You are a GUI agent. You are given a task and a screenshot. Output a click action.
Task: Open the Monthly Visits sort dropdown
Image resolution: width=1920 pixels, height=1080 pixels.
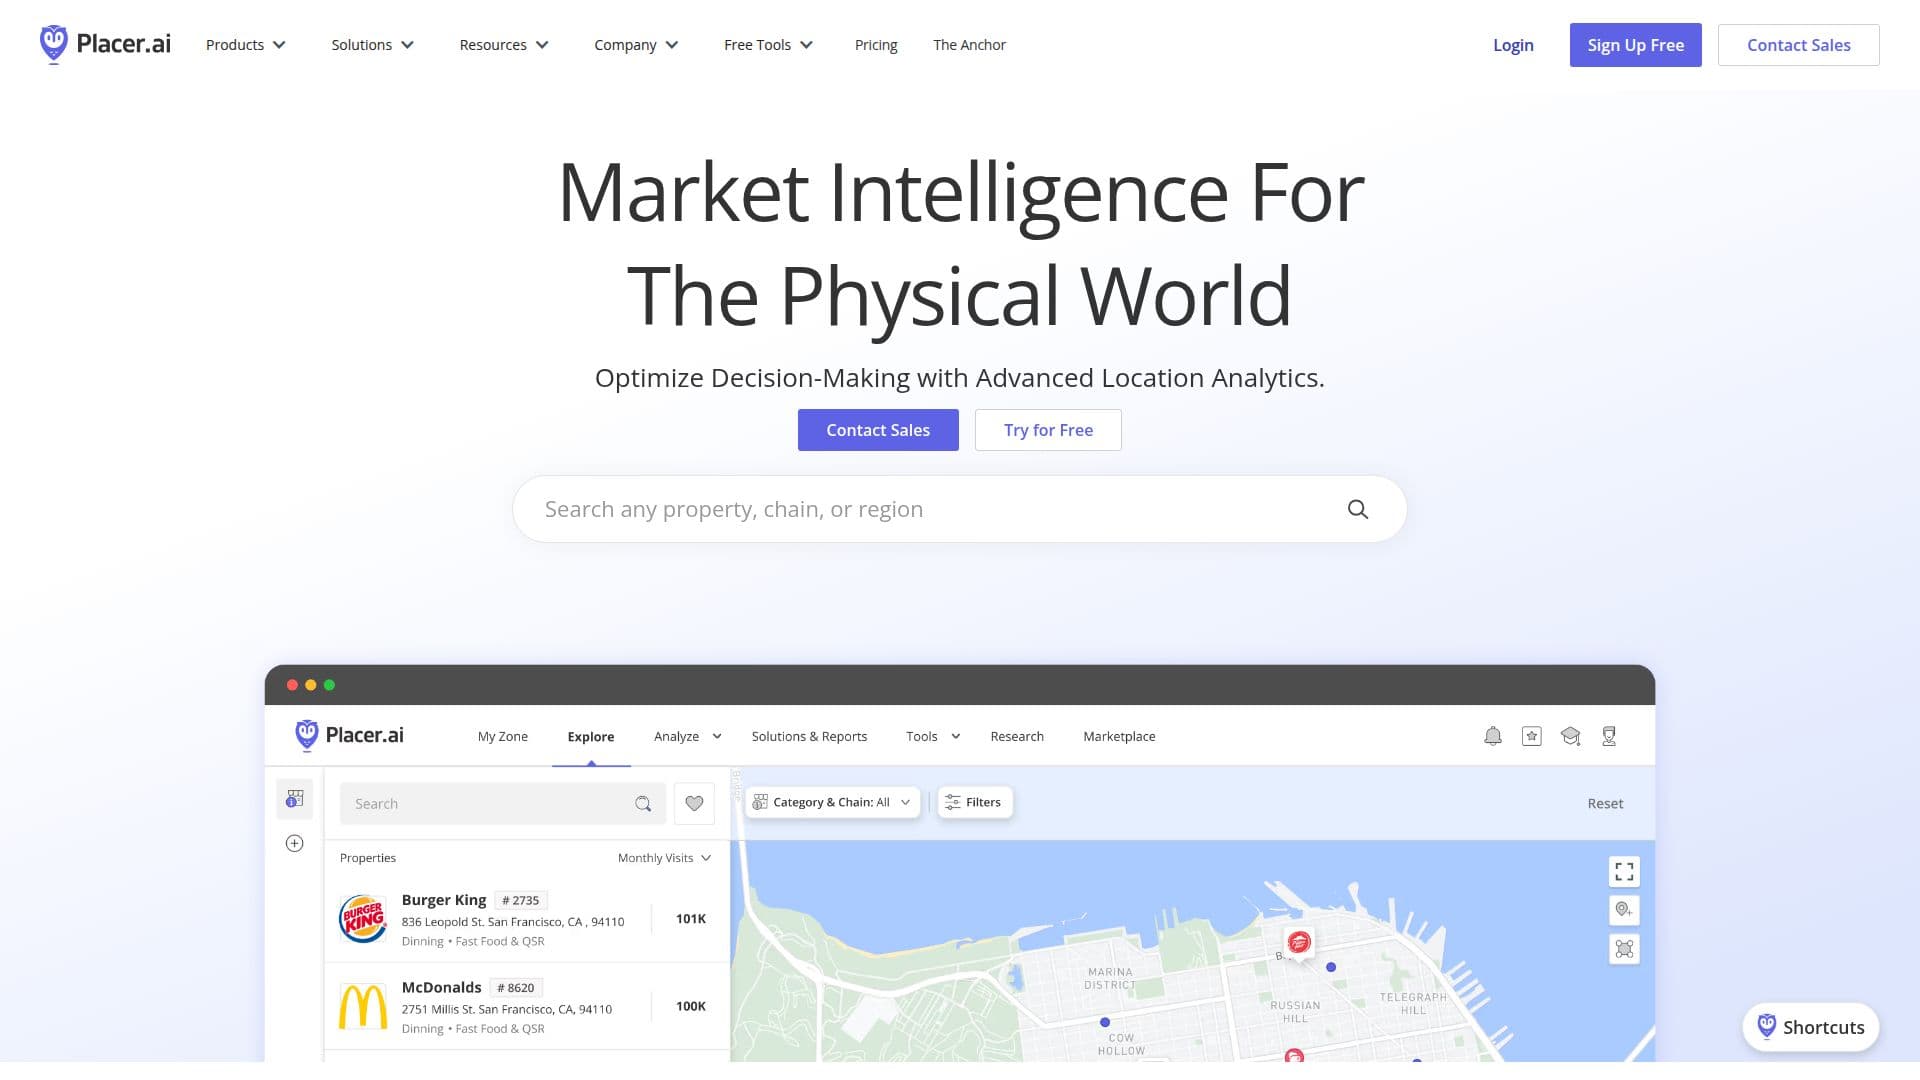664,858
